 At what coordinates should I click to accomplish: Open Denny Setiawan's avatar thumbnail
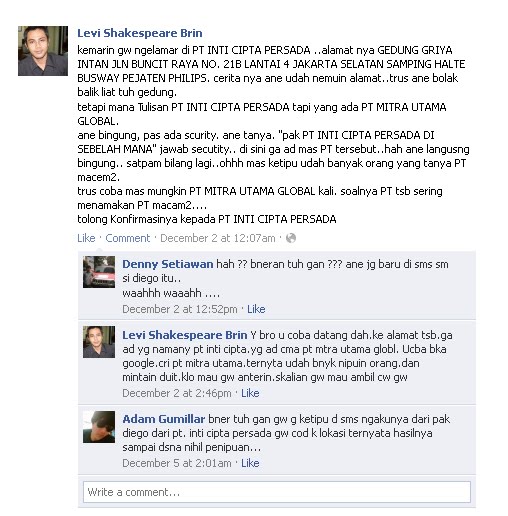point(99,272)
